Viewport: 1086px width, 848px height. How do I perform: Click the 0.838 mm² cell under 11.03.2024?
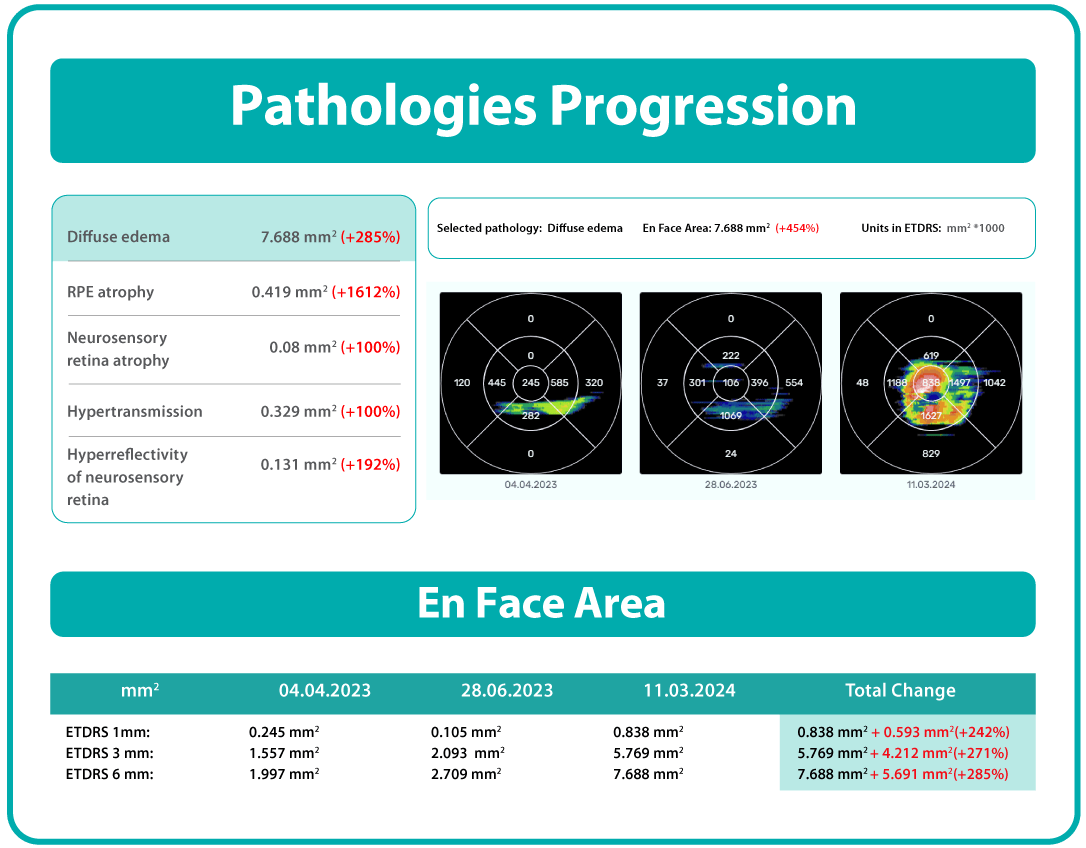648,732
